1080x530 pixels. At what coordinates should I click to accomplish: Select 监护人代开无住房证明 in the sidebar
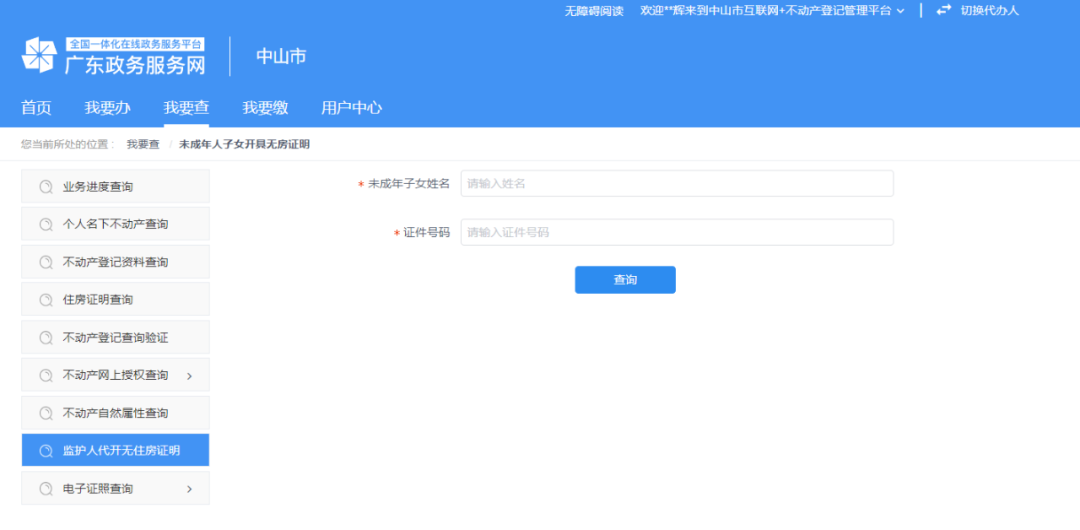pyautogui.click(x=116, y=450)
